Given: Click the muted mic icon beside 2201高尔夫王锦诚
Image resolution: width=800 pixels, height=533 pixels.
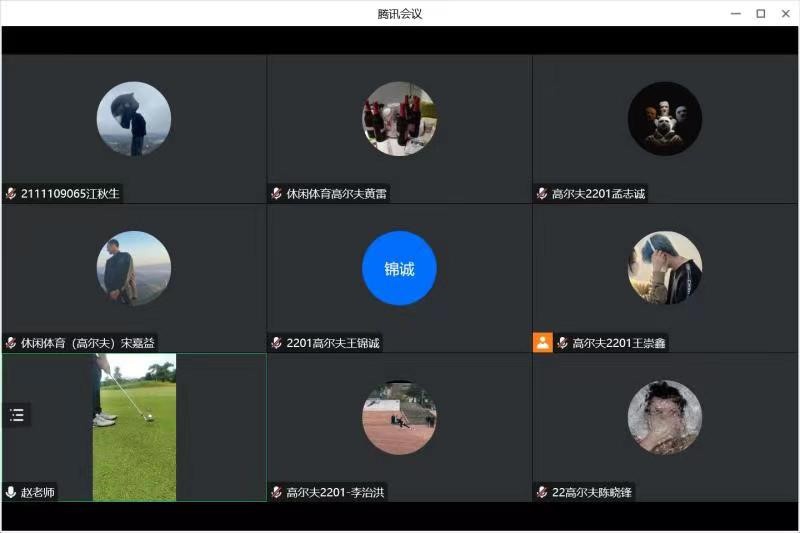Looking at the screenshot, I should pyautogui.click(x=277, y=343).
